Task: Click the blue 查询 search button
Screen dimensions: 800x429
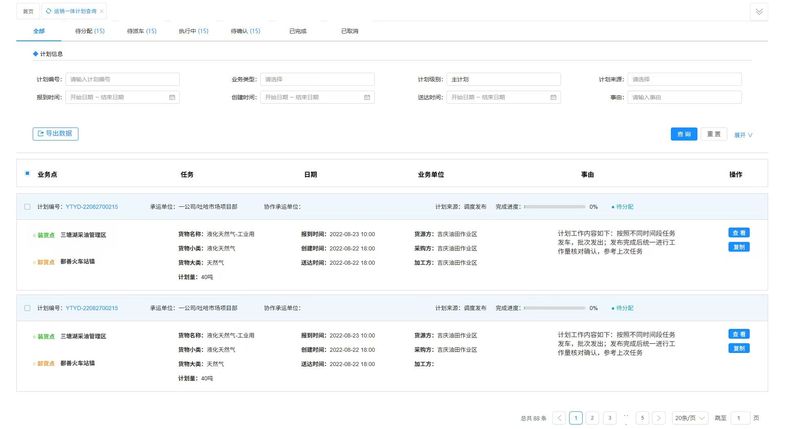Action: [684, 133]
